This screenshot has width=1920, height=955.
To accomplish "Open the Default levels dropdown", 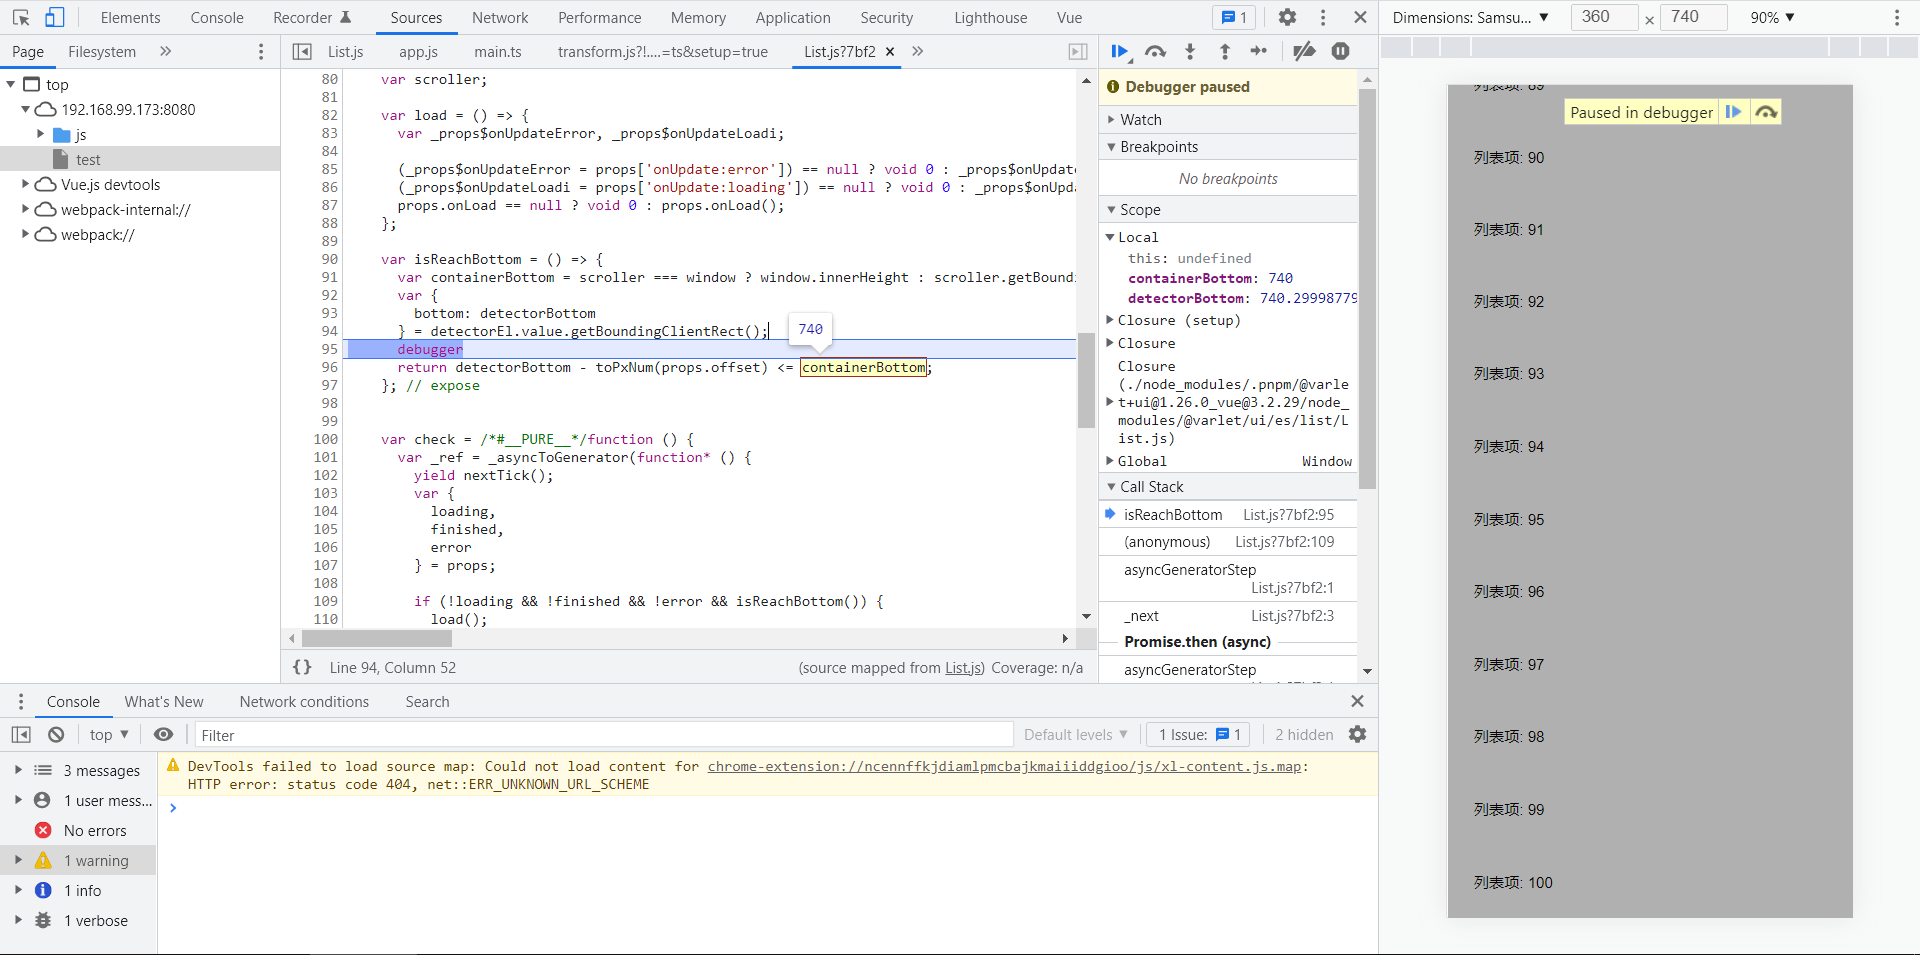I will coord(1074,734).
